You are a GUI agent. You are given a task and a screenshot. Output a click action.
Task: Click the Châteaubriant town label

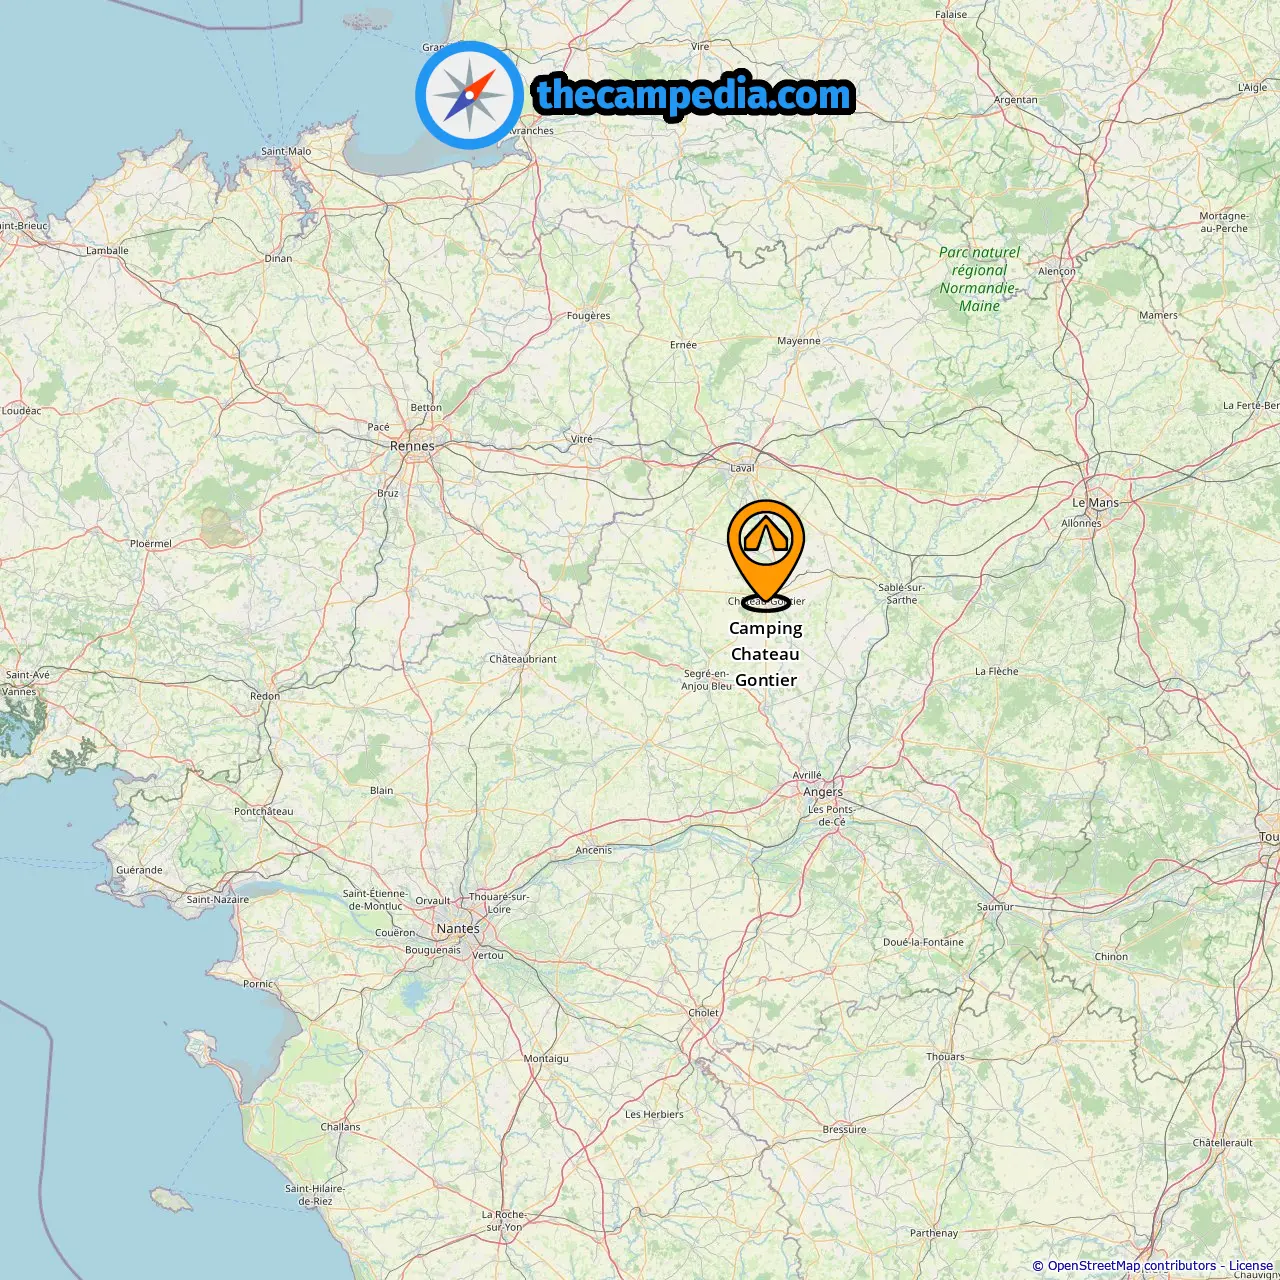click(523, 659)
